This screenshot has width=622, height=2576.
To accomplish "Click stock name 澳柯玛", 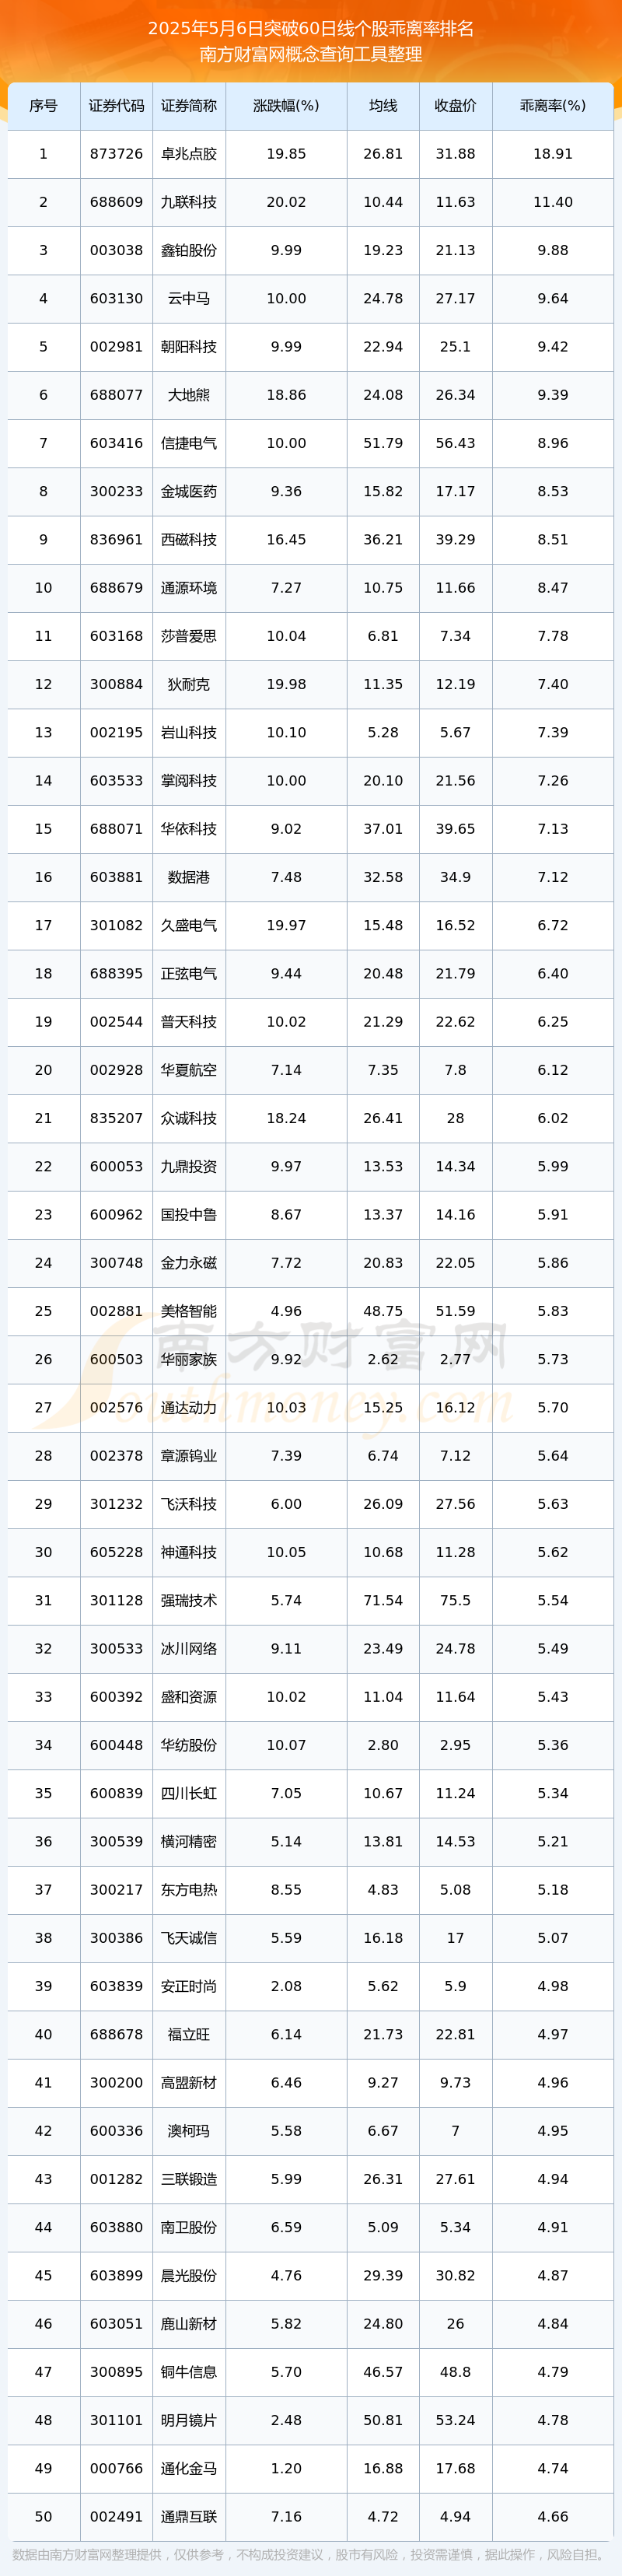I will coord(189,2130).
